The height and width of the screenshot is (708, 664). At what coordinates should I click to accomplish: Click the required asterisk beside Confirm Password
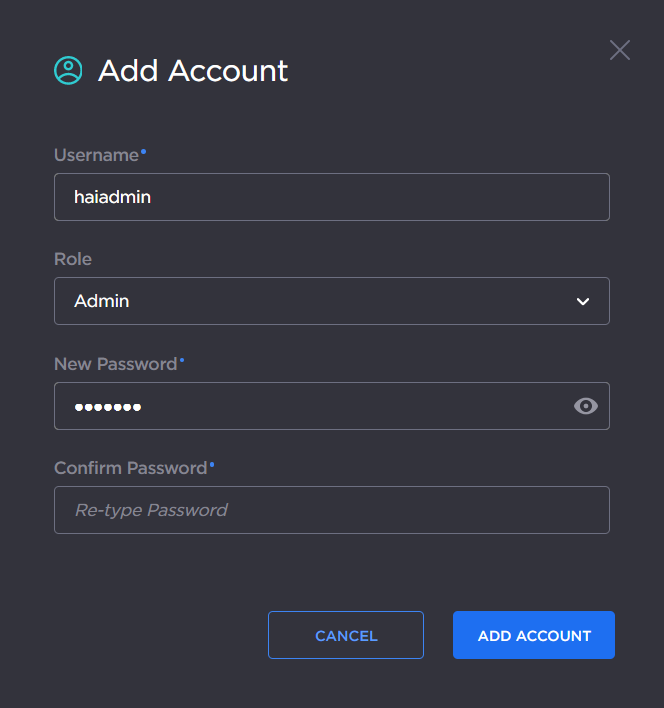coord(212,465)
